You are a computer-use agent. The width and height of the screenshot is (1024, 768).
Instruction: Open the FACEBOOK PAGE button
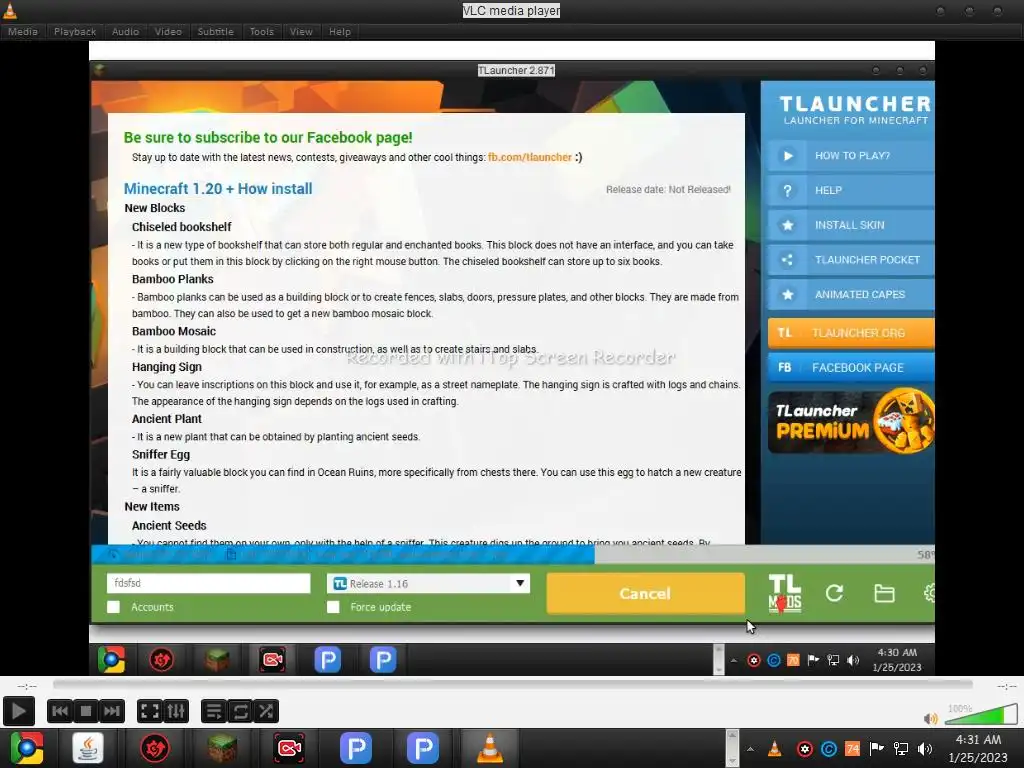click(x=850, y=367)
